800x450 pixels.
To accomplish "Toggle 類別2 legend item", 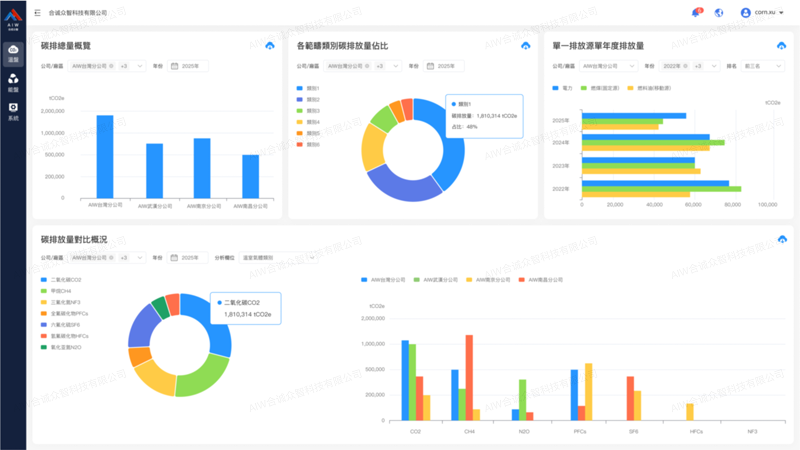I will pyautogui.click(x=308, y=99).
